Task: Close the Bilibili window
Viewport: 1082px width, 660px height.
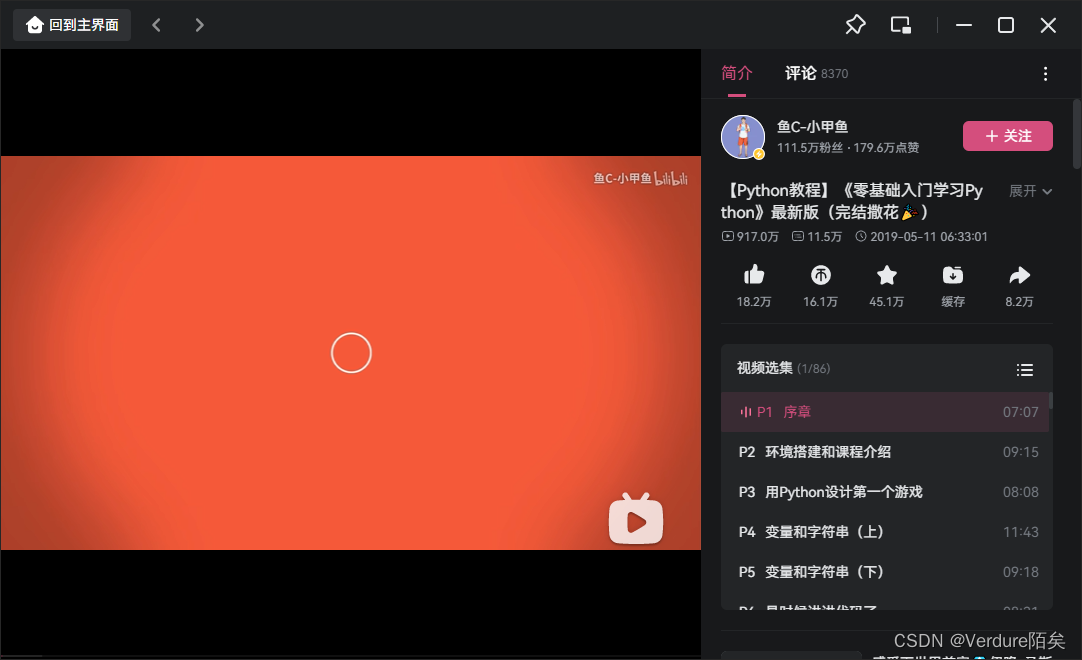Action: click(x=1048, y=26)
